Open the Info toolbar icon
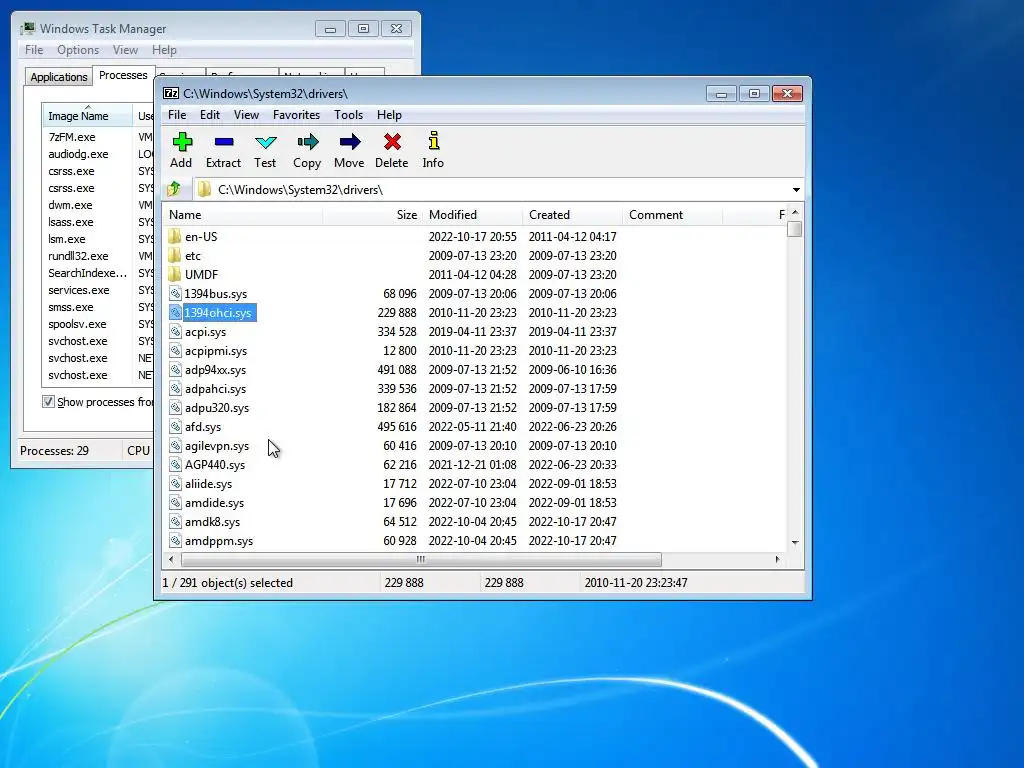The image size is (1024, 768). (434, 141)
